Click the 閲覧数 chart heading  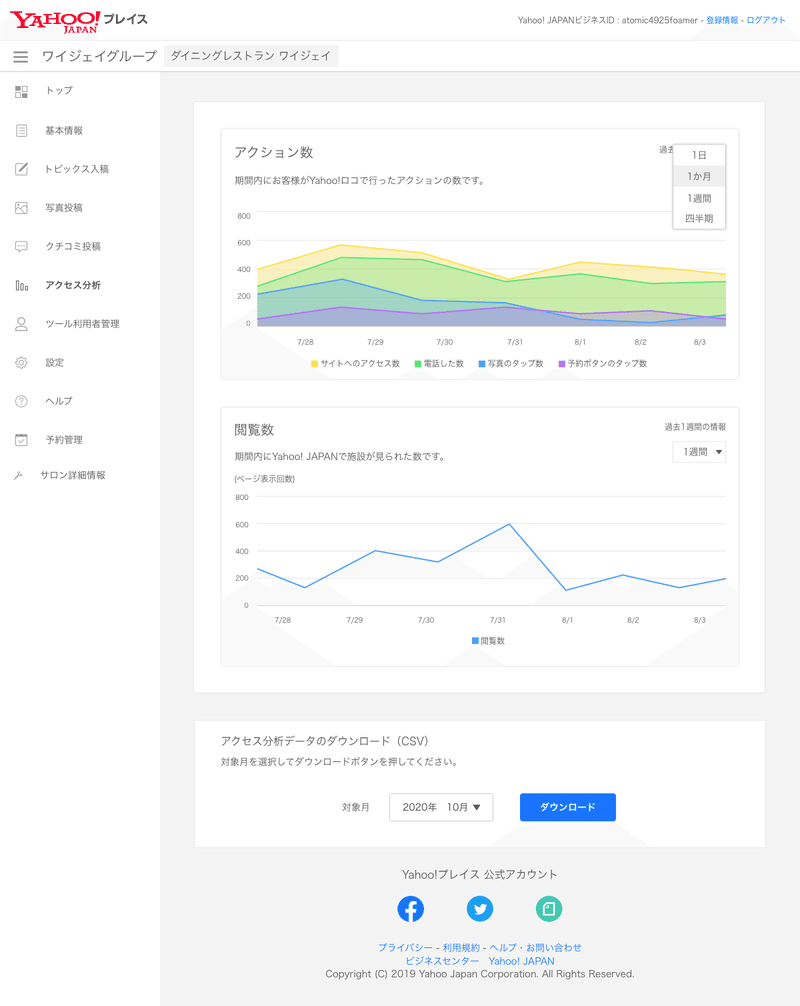[254, 430]
